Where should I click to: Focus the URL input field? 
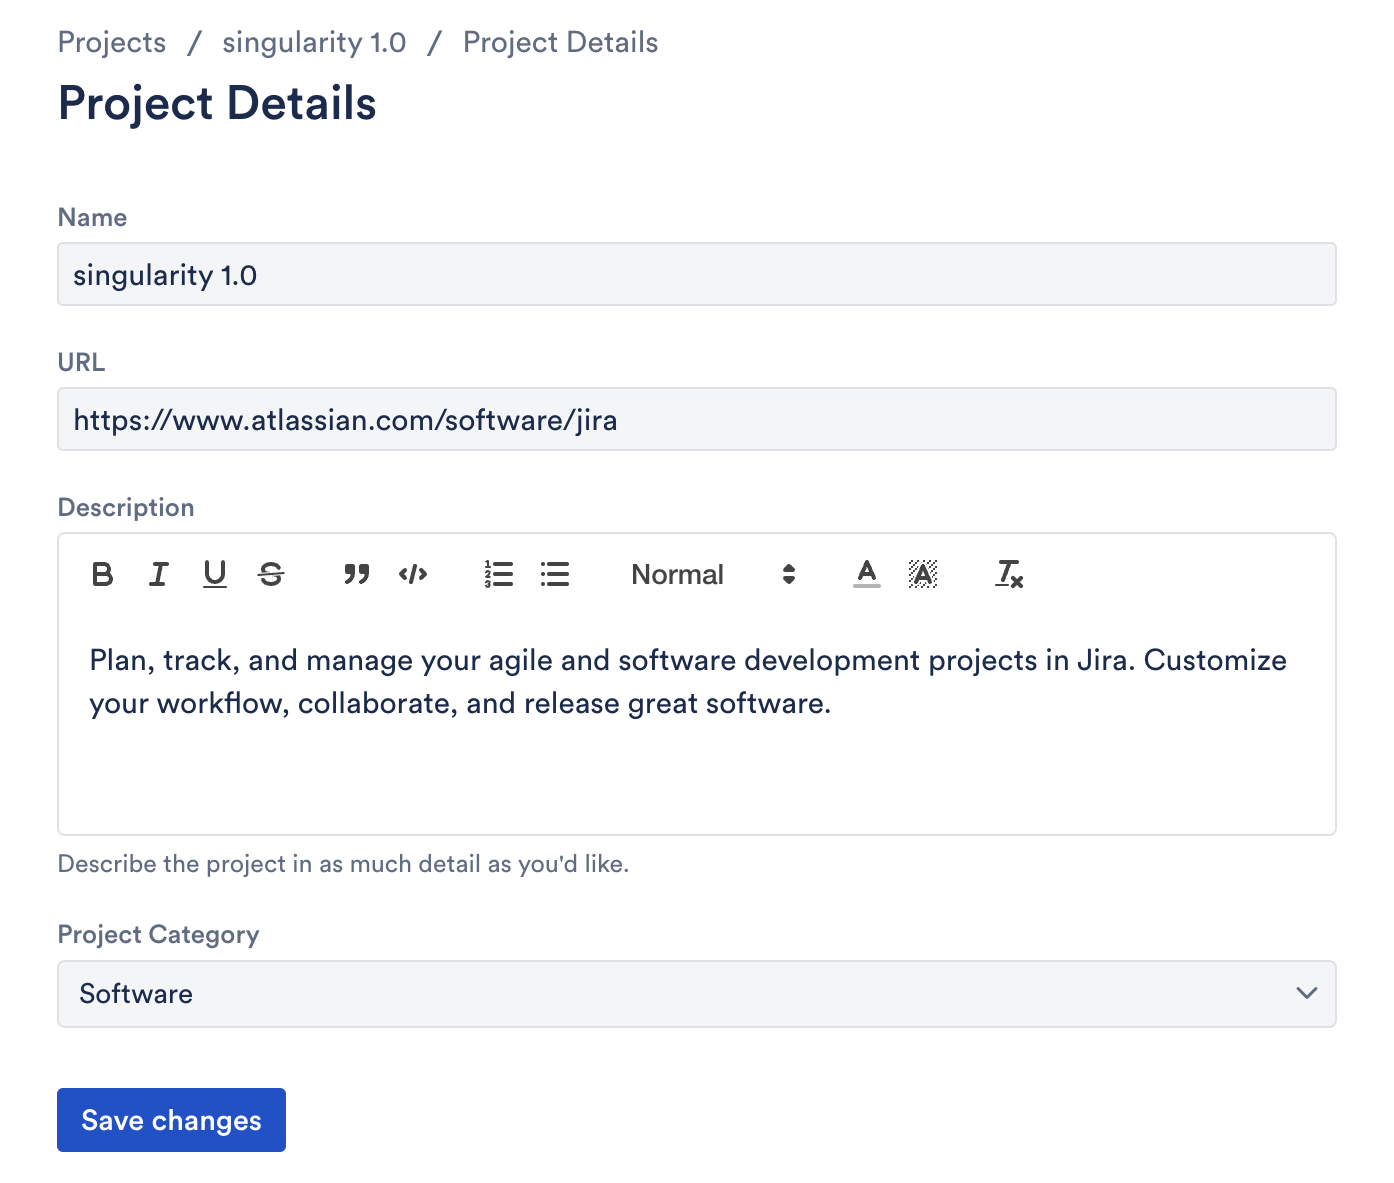[696, 420]
